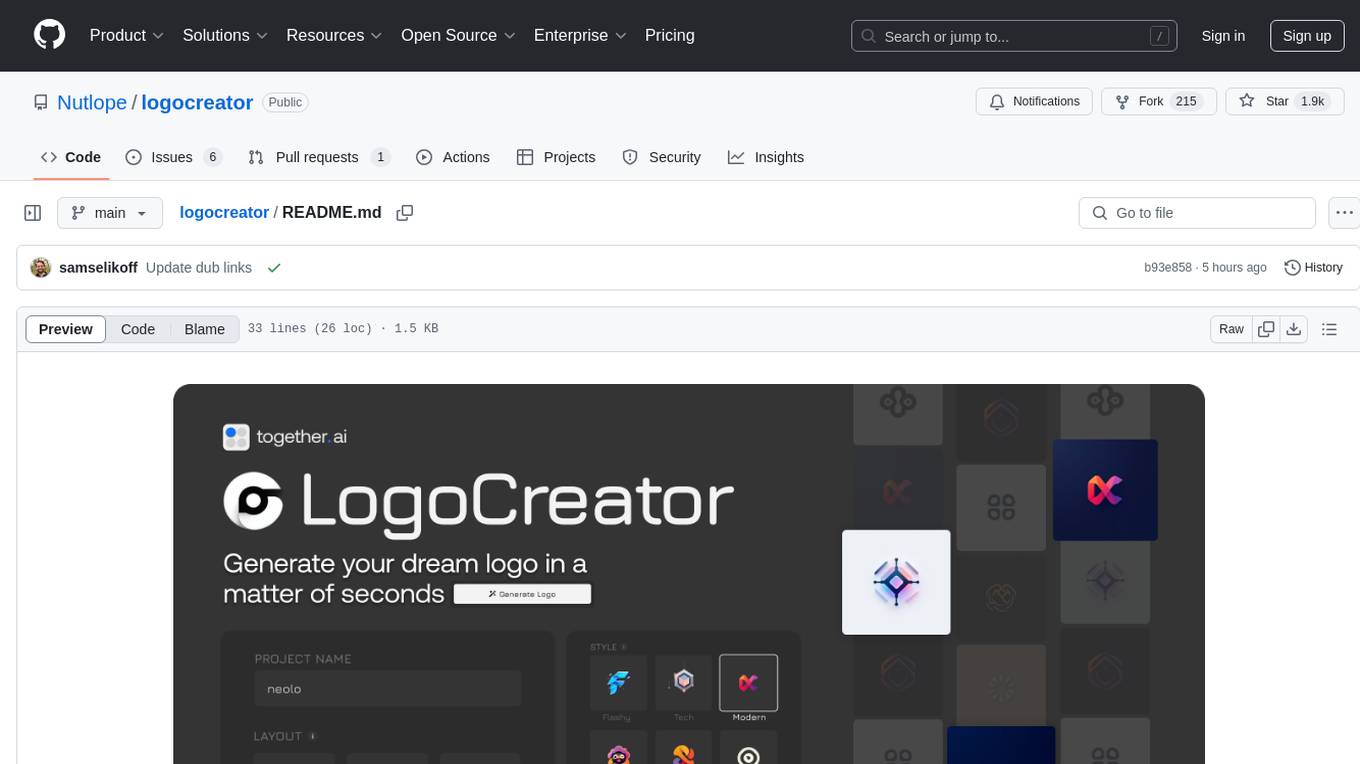Switch to the Security tab

(661, 157)
